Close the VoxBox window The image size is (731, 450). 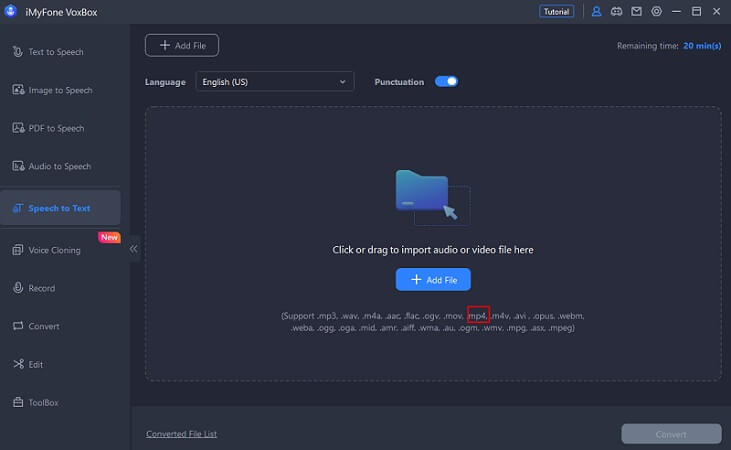click(717, 12)
